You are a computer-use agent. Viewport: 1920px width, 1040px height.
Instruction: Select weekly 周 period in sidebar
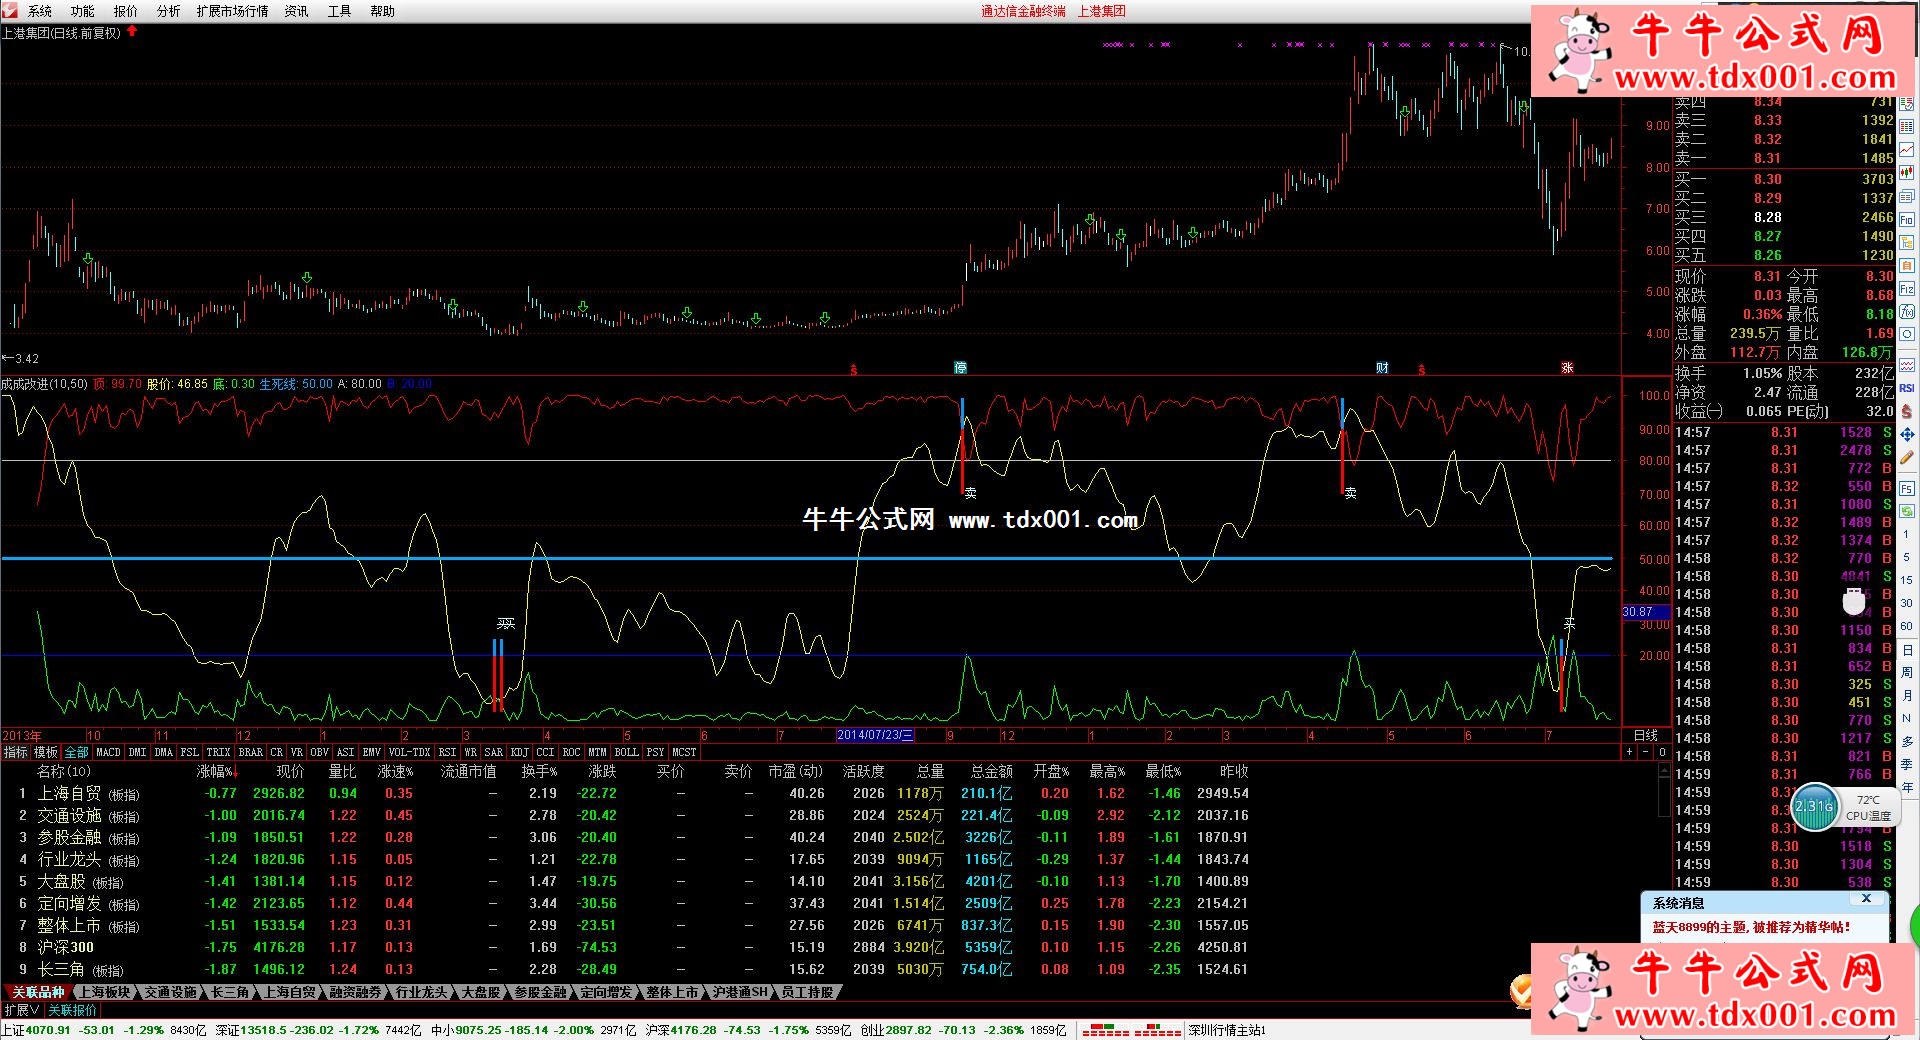(1907, 673)
